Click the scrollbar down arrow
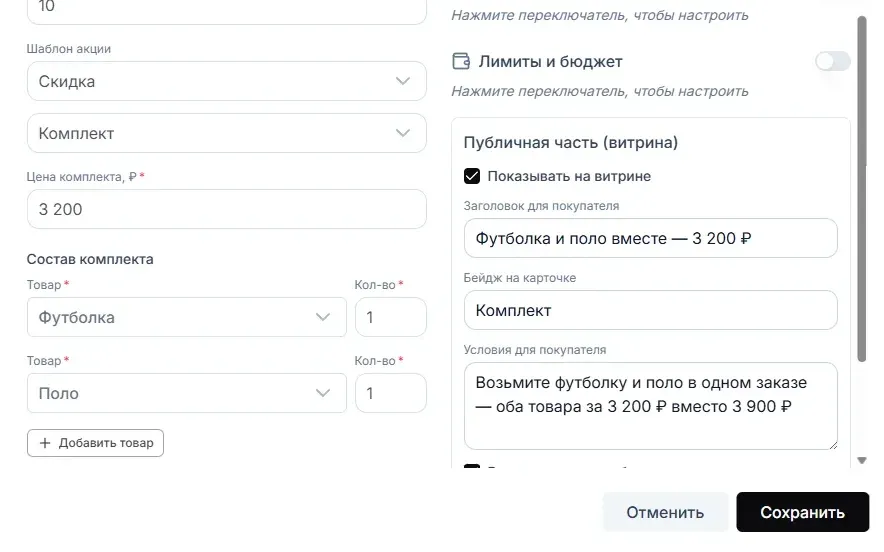 pyautogui.click(x=861, y=461)
